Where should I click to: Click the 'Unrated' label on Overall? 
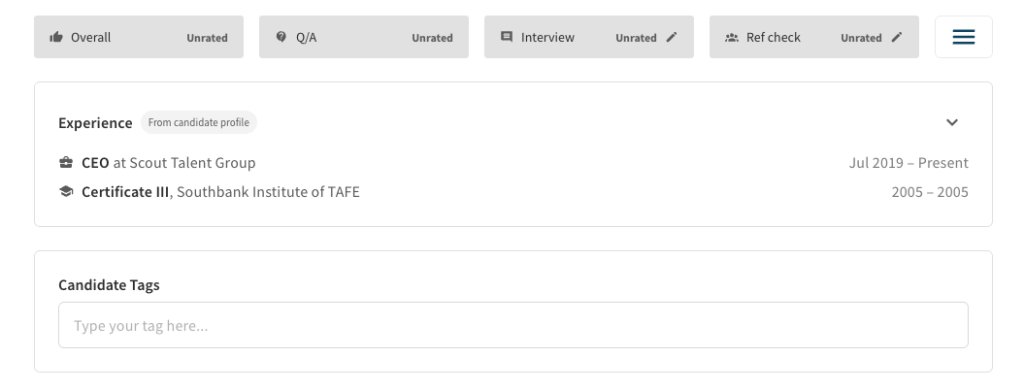207,38
